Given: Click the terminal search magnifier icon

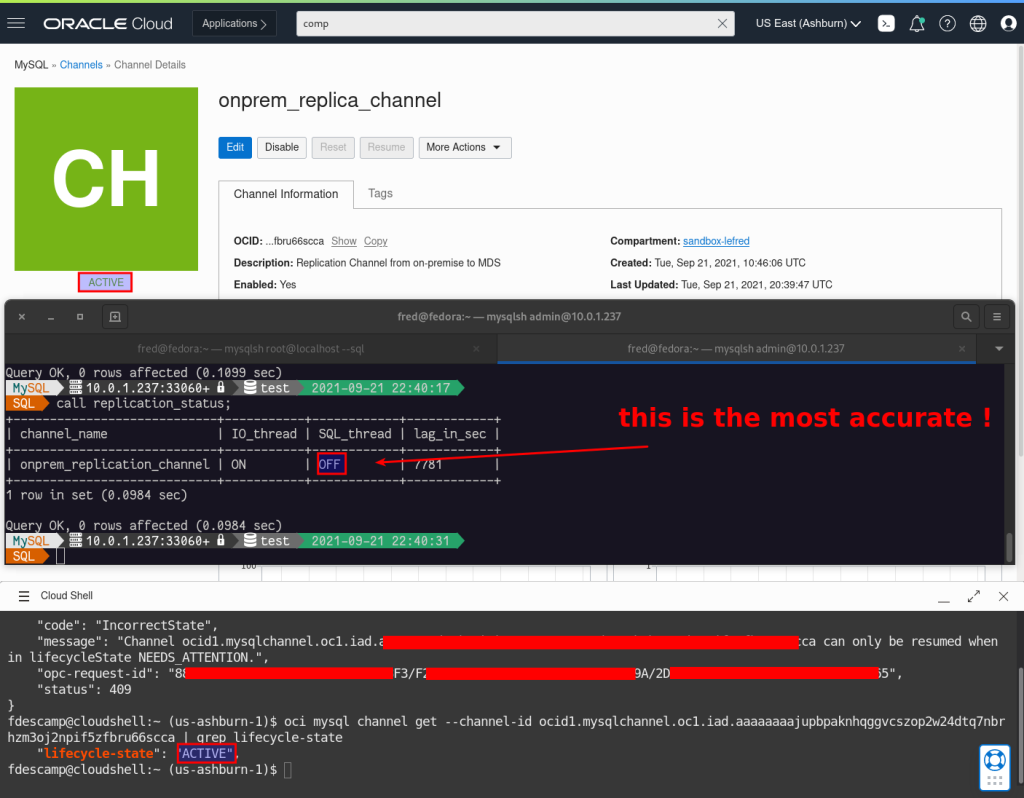Looking at the screenshot, I should [x=966, y=317].
